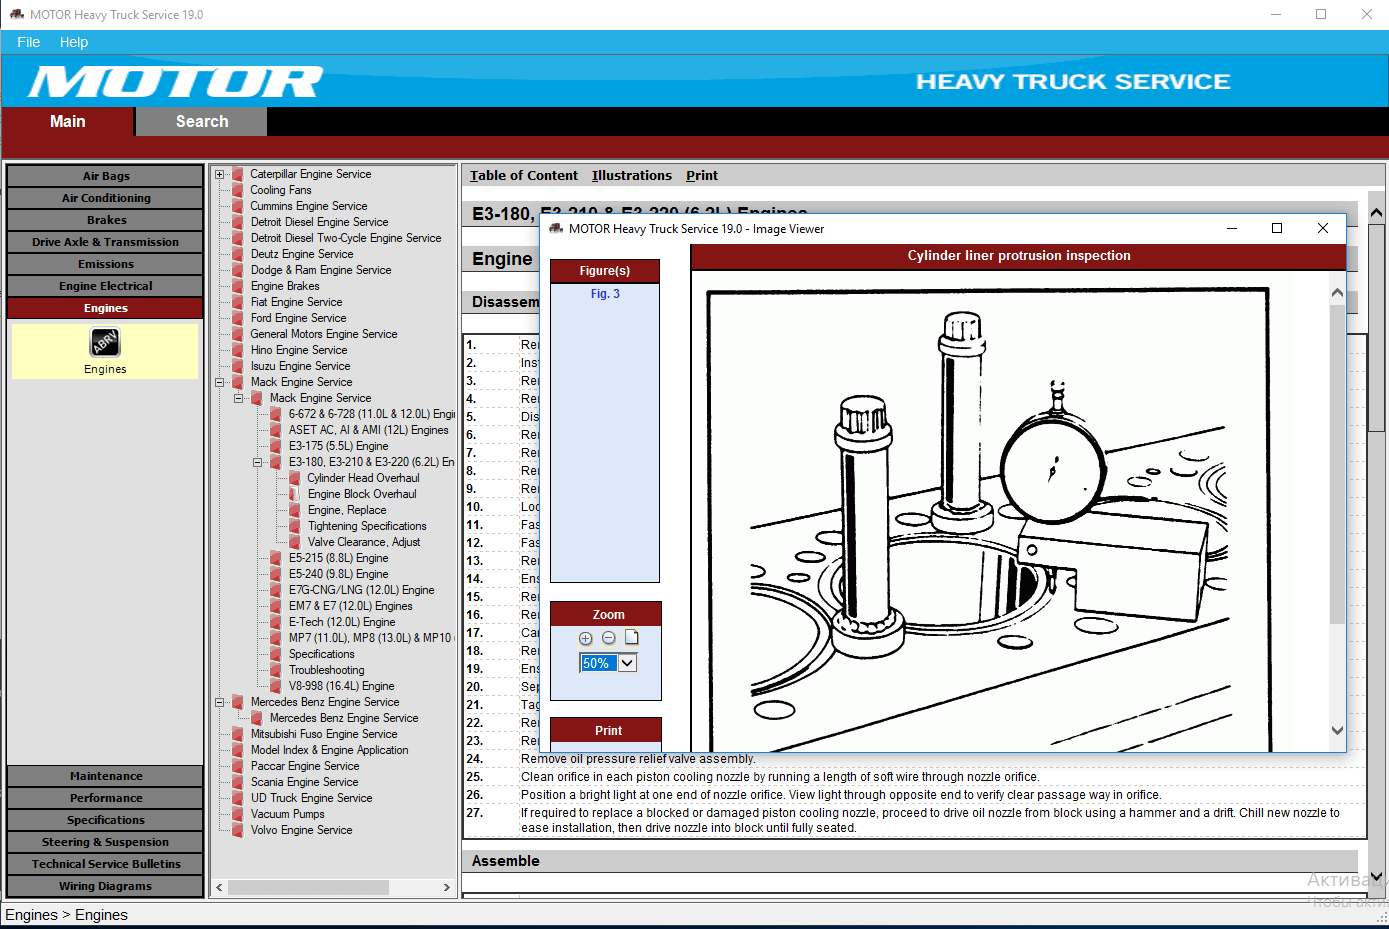Select the Engines category button
Viewport: 1389px width, 929px height.
tap(105, 308)
